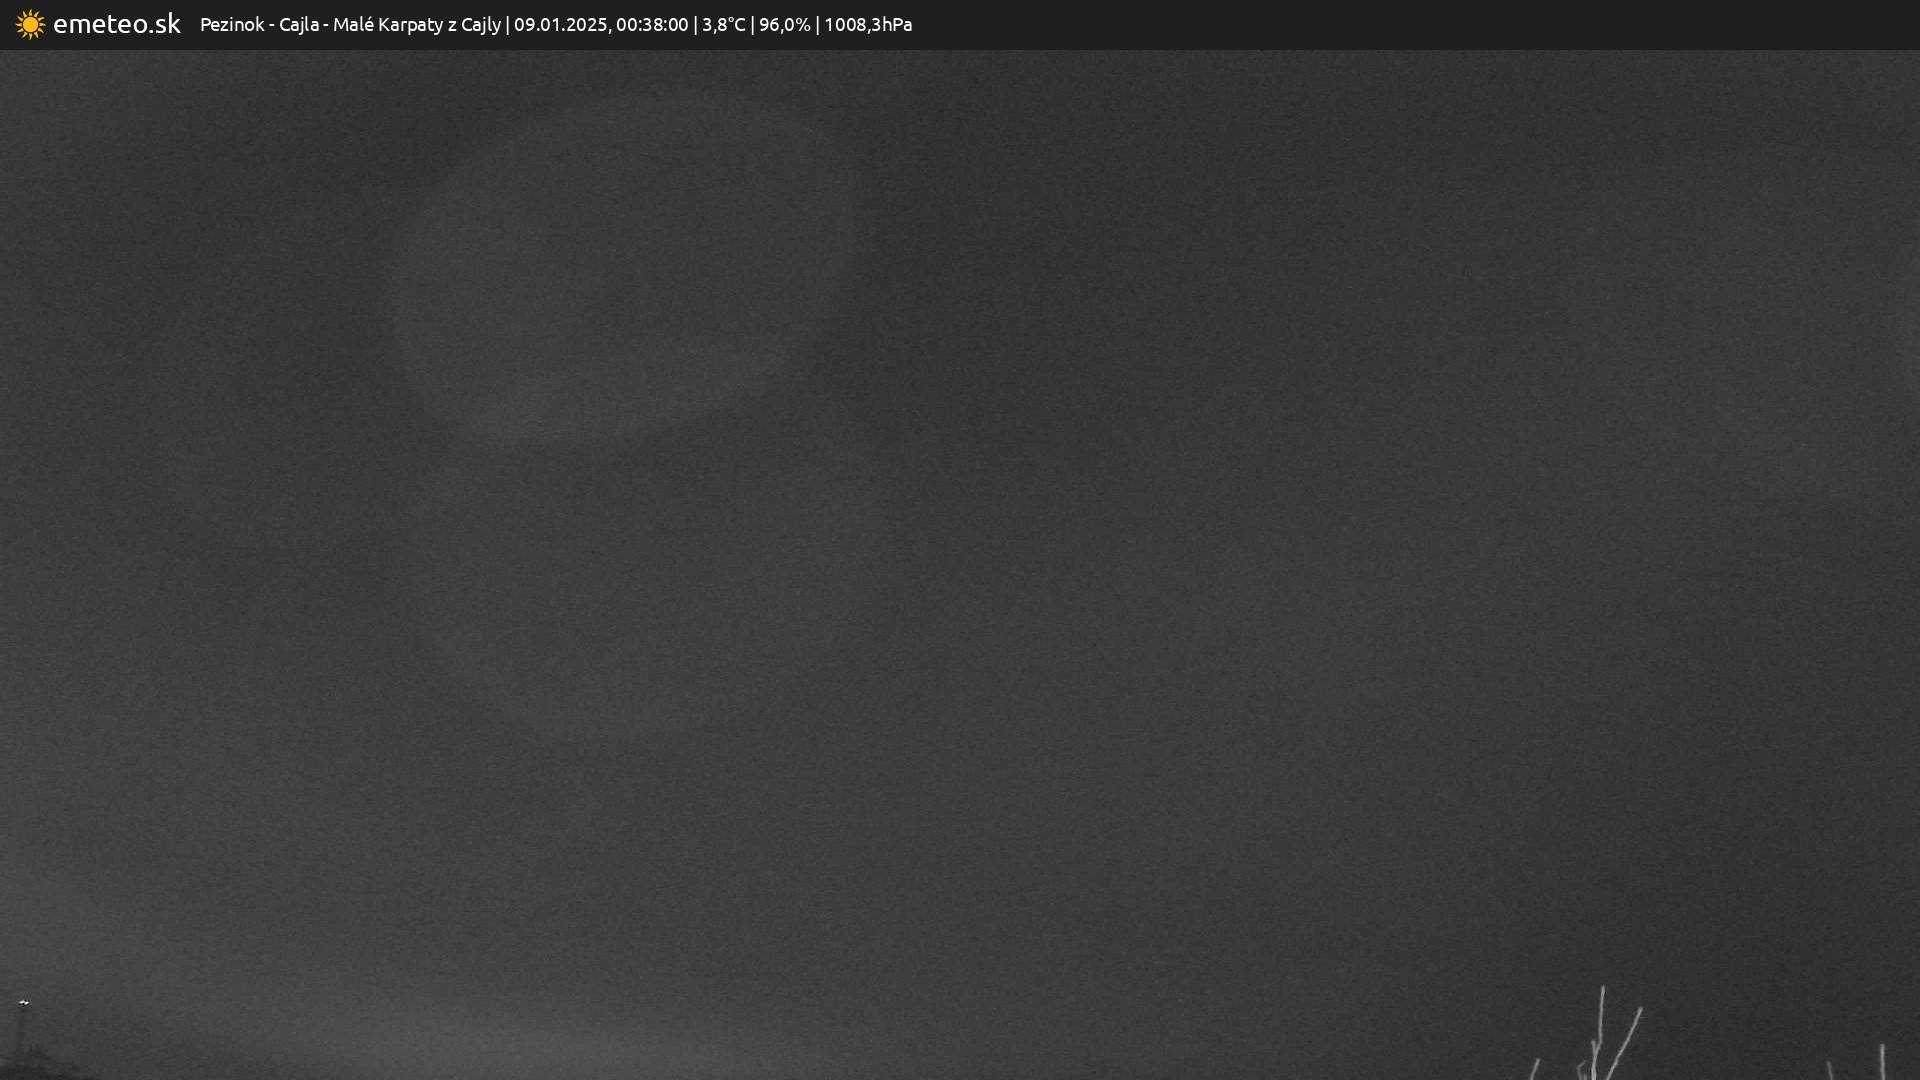Click the emeteo.sk site name text
The height and width of the screenshot is (1080, 1920).
tap(117, 24)
